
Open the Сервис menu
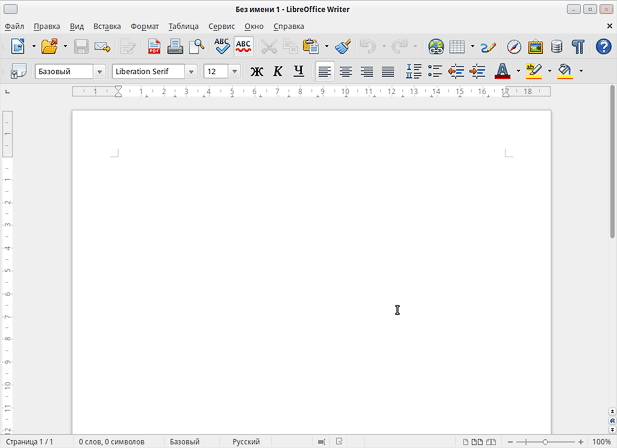[222, 26]
